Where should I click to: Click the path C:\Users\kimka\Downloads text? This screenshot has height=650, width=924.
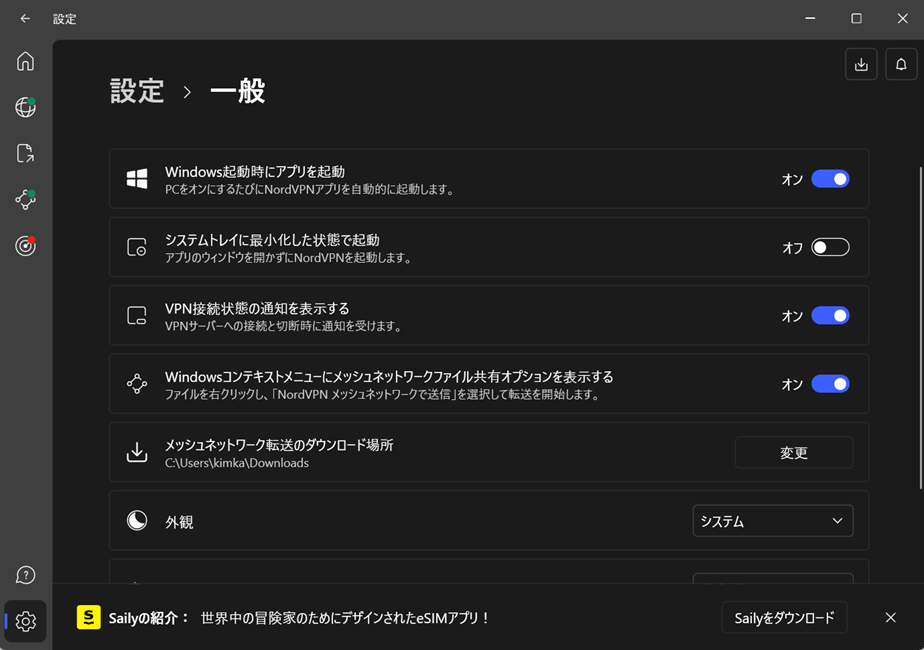click(x=237, y=463)
